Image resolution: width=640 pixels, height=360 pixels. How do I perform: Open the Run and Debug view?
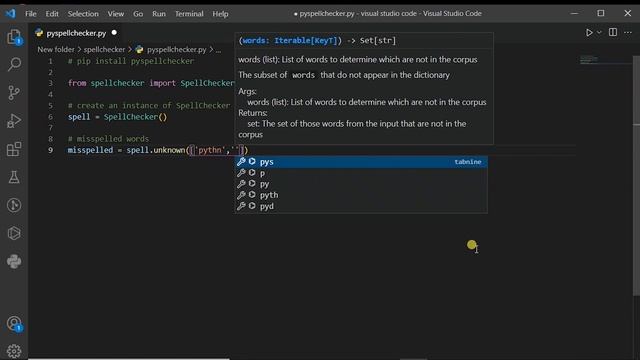click(x=14, y=121)
